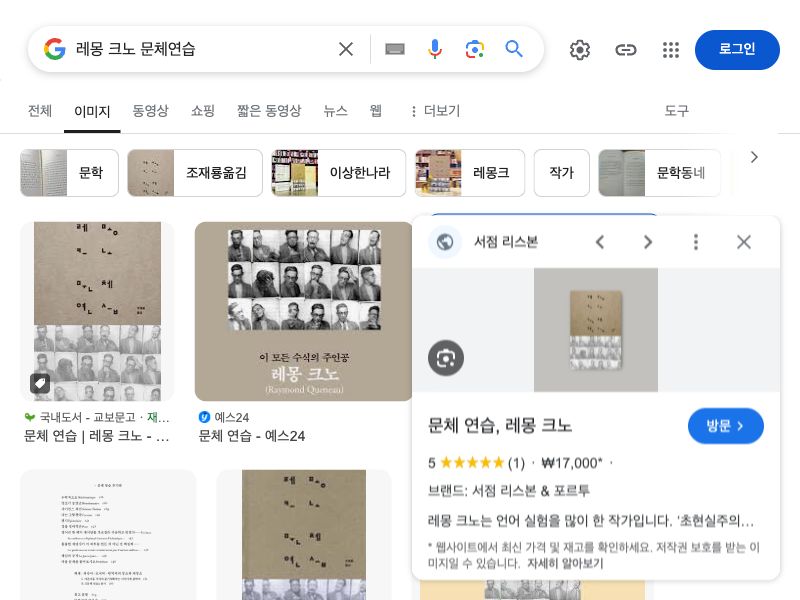800x600 pixels.
Task: Search inside image with the Lens button
Action: (x=446, y=358)
